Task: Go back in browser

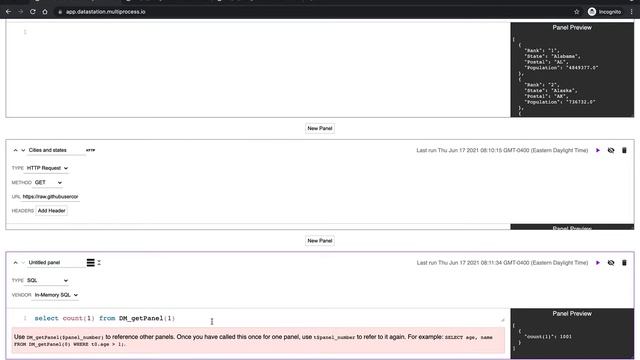Action: 9,12
